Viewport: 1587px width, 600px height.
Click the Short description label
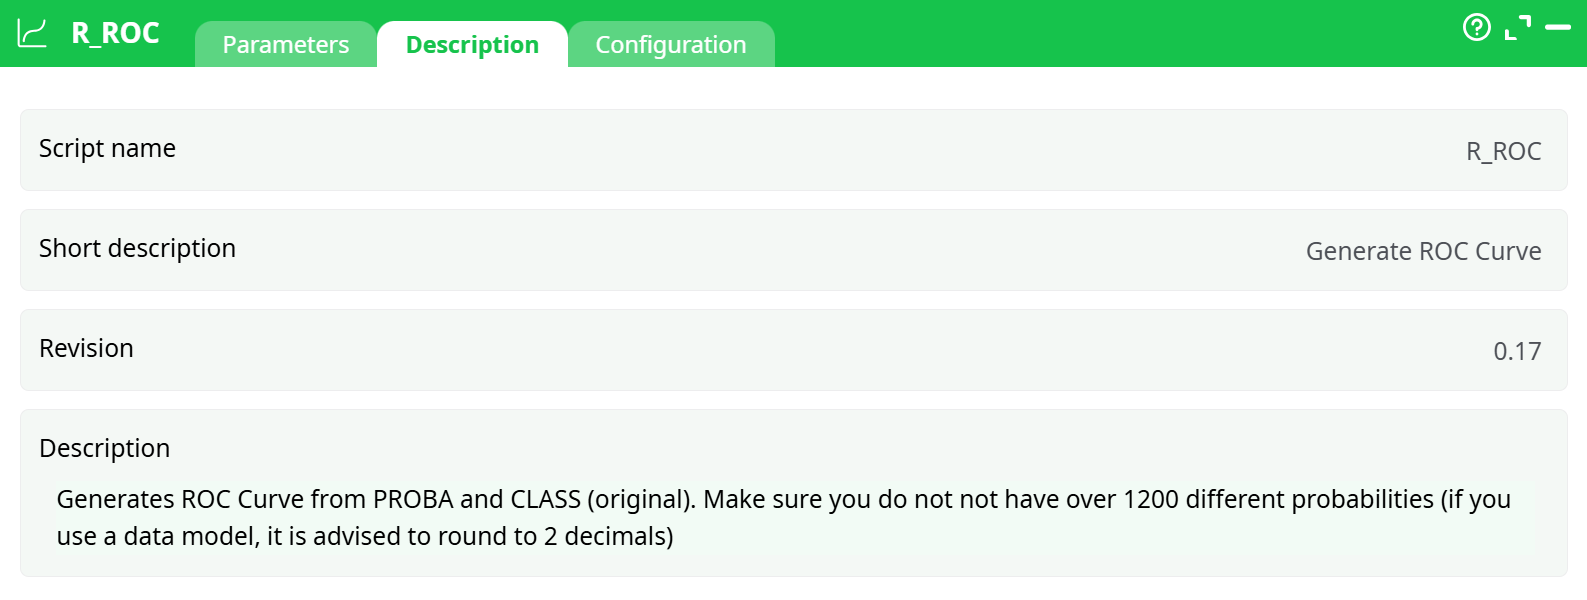137,249
